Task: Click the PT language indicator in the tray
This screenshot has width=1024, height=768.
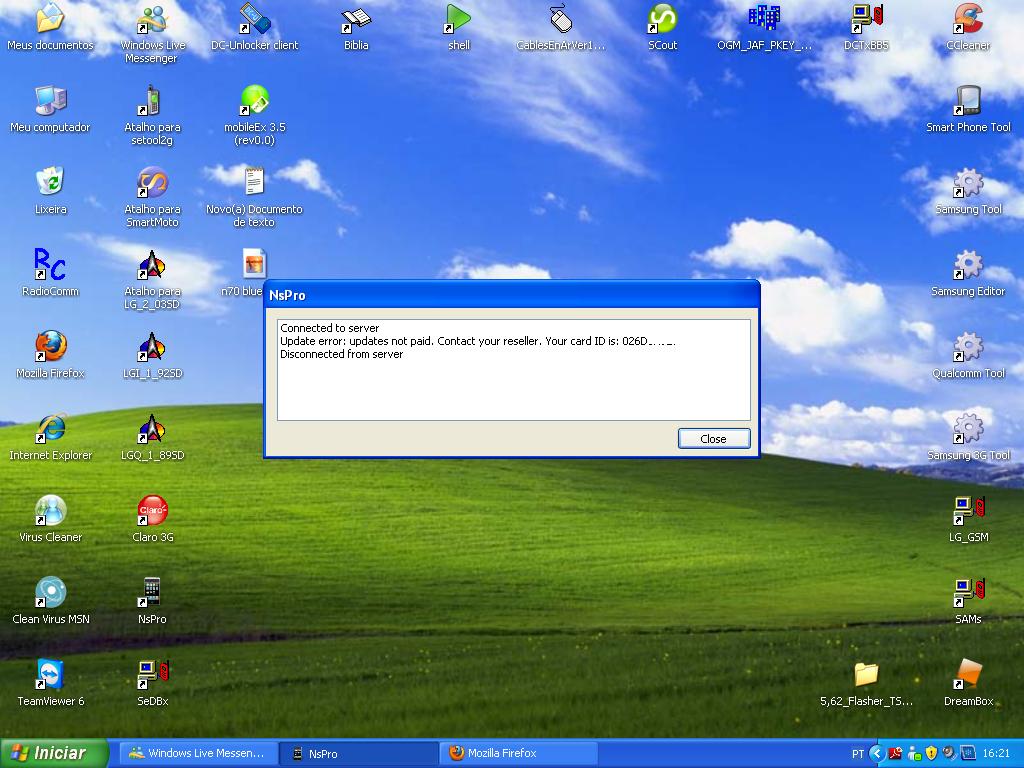Action: pos(858,754)
